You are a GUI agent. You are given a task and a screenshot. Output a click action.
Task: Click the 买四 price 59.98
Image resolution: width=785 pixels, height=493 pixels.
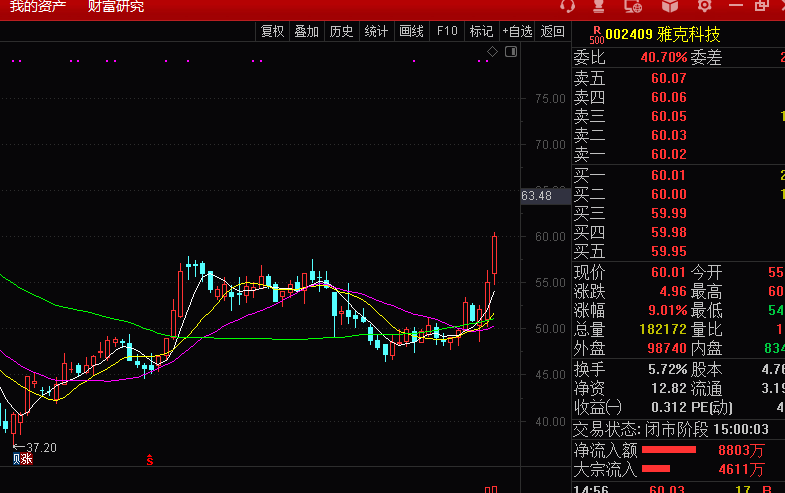point(669,232)
